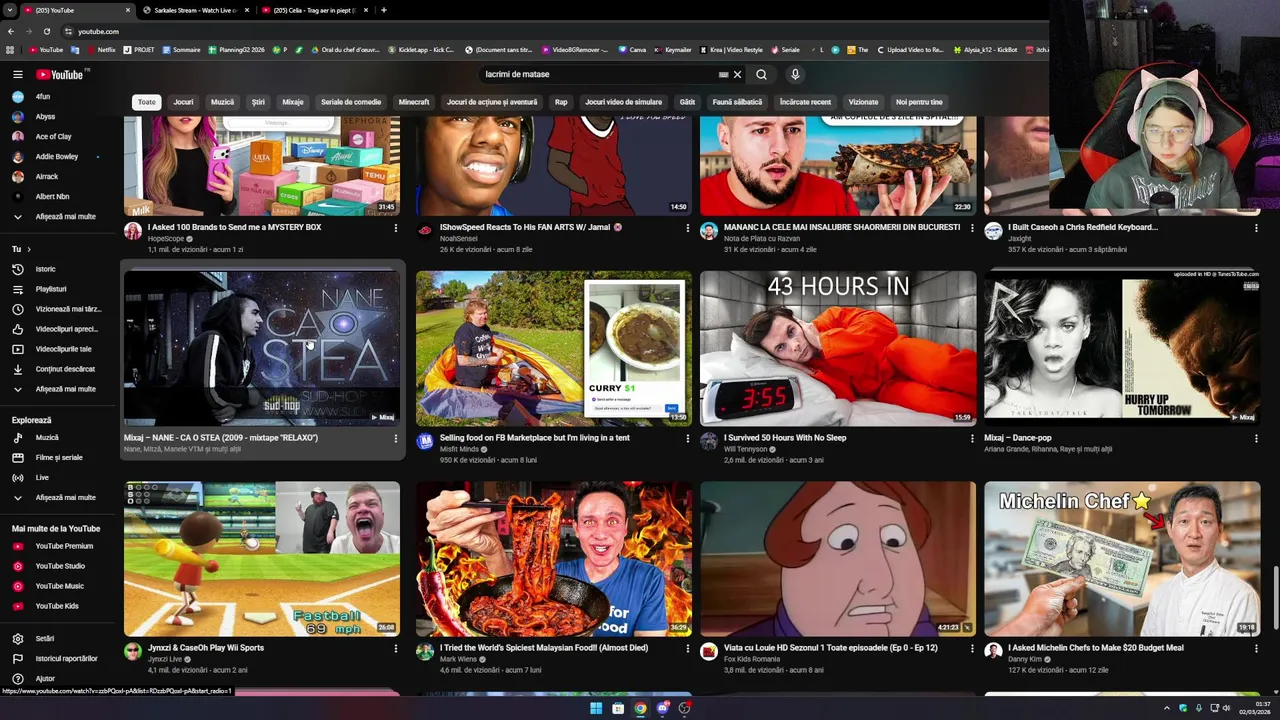This screenshot has height=720, width=1280.
Task: Open the on-screen keyboard in search
Action: click(723, 74)
